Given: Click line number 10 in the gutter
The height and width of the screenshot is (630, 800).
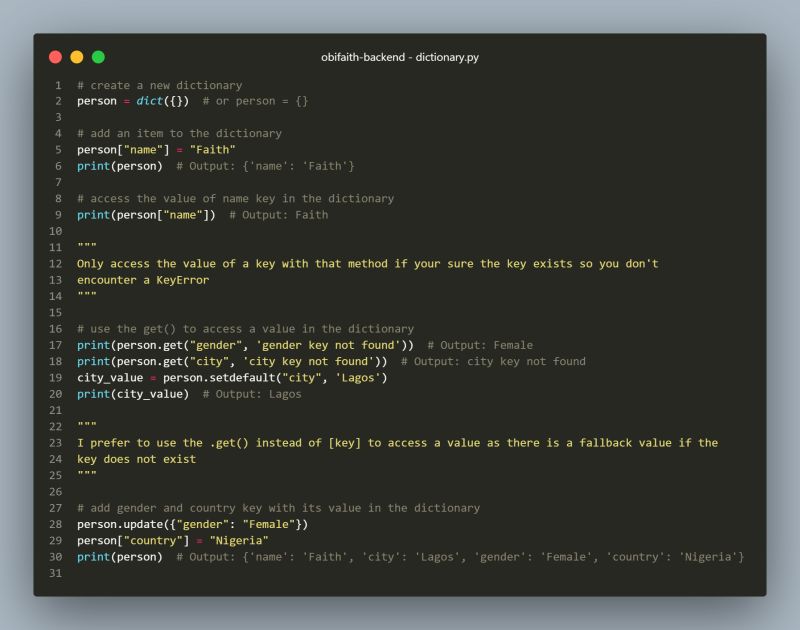Looking at the screenshot, I should pos(56,231).
